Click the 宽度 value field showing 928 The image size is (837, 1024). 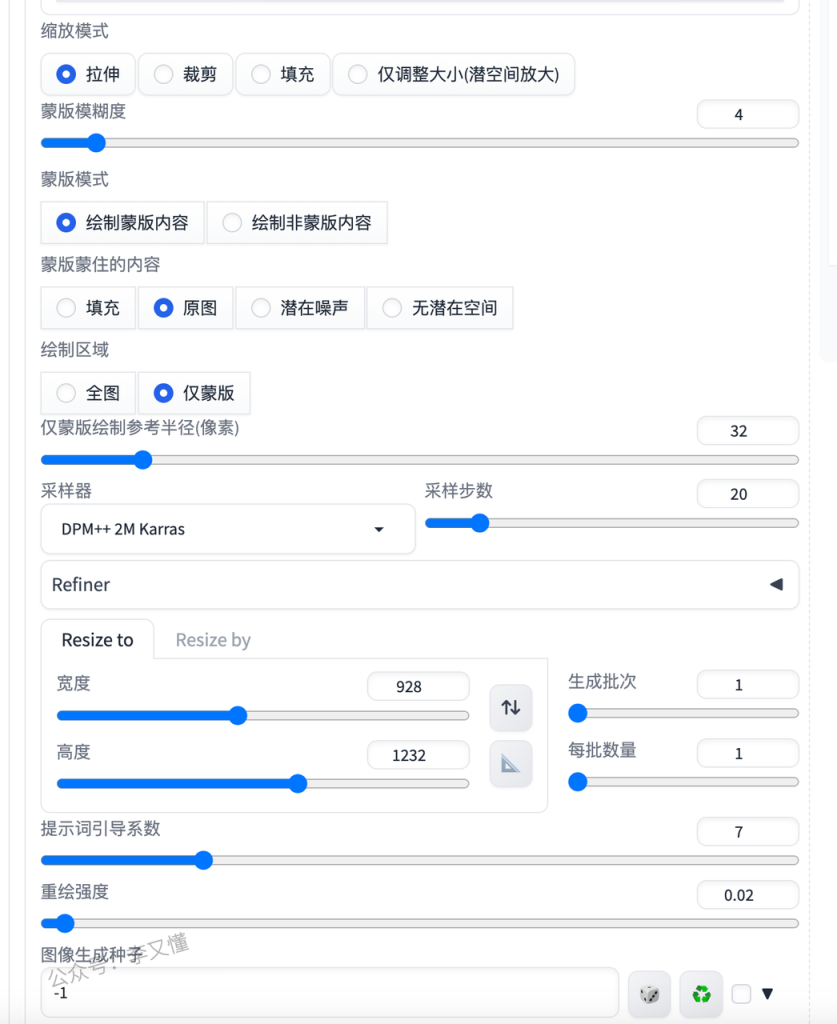tap(418, 687)
